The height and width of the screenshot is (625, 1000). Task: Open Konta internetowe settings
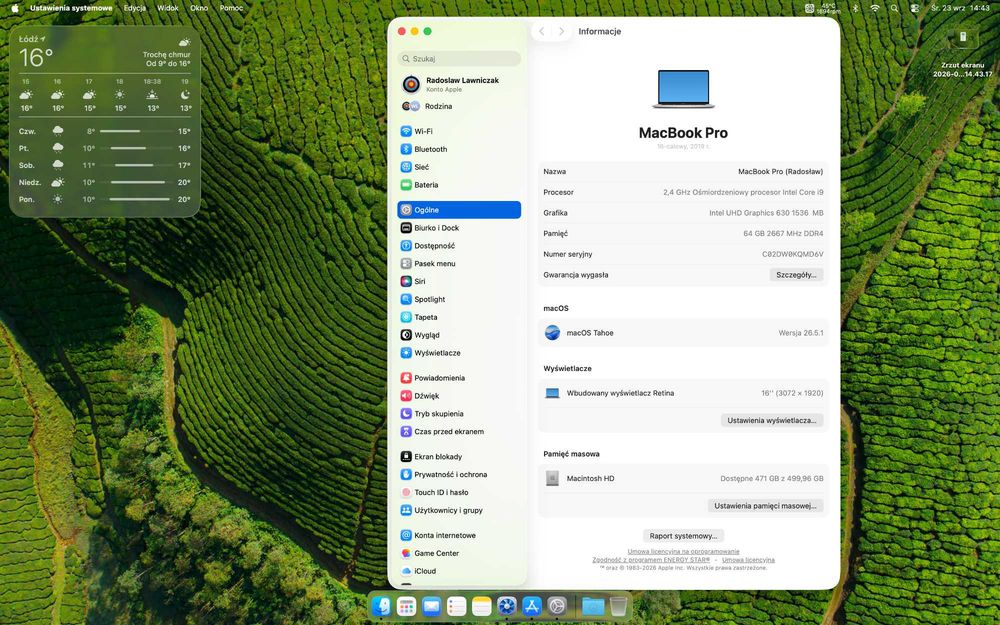[459, 535]
